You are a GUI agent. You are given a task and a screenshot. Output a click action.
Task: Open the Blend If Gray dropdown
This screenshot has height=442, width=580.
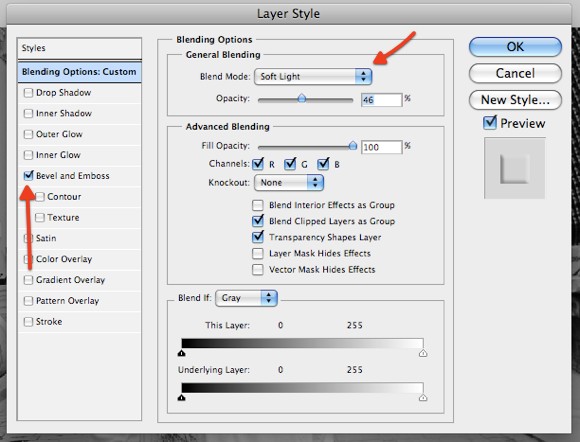[246, 298]
